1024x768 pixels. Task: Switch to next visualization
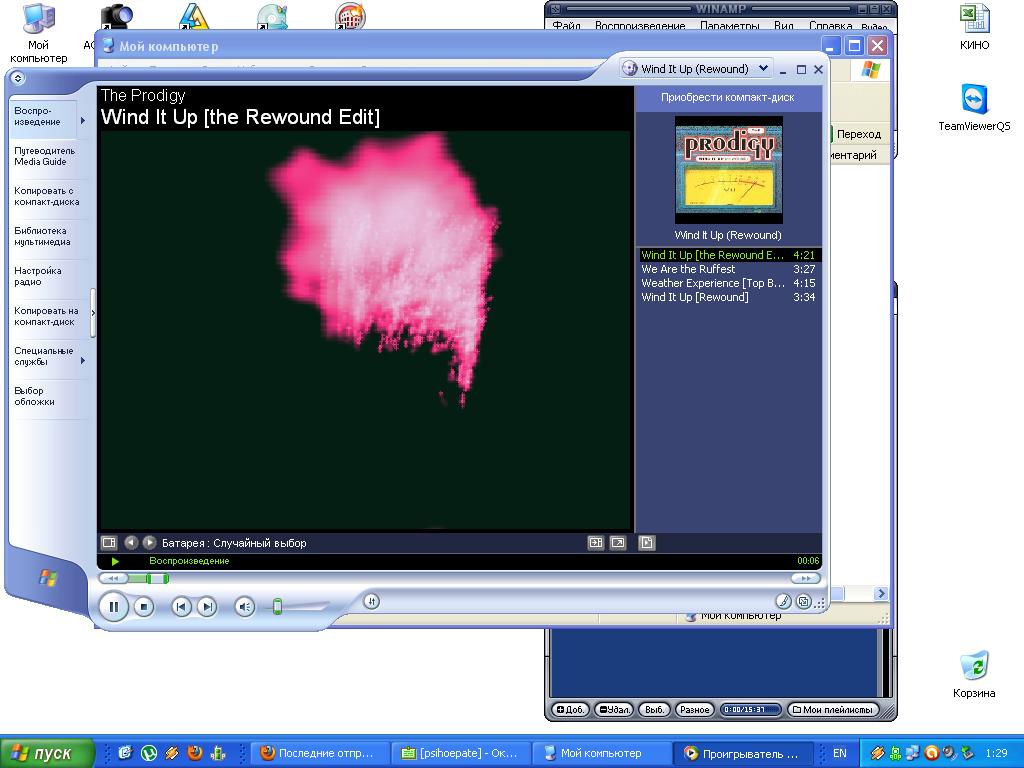tap(150, 543)
